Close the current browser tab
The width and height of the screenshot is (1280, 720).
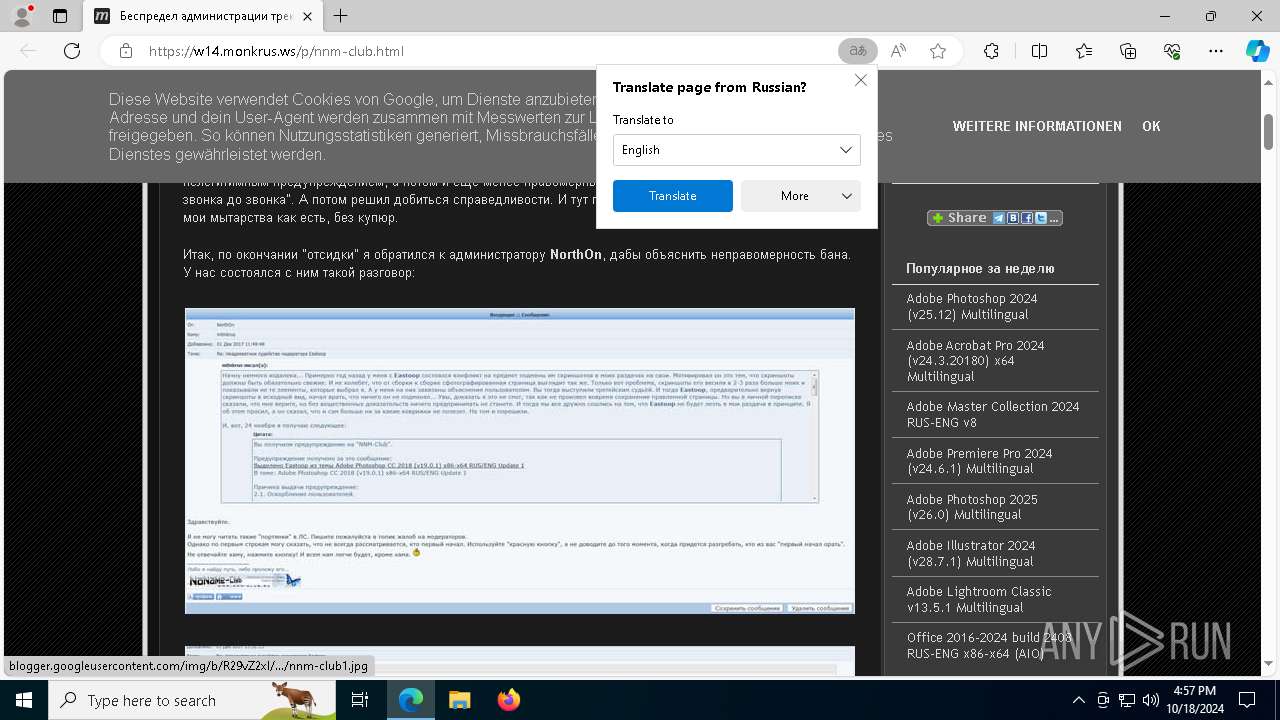pos(305,16)
